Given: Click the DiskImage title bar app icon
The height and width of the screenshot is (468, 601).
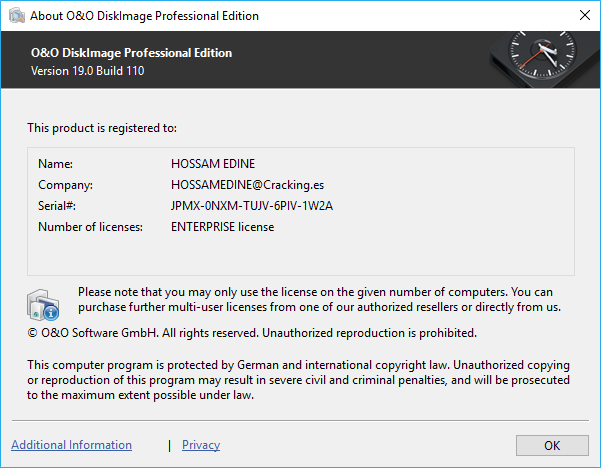Looking at the screenshot, I should pos(16,15).
